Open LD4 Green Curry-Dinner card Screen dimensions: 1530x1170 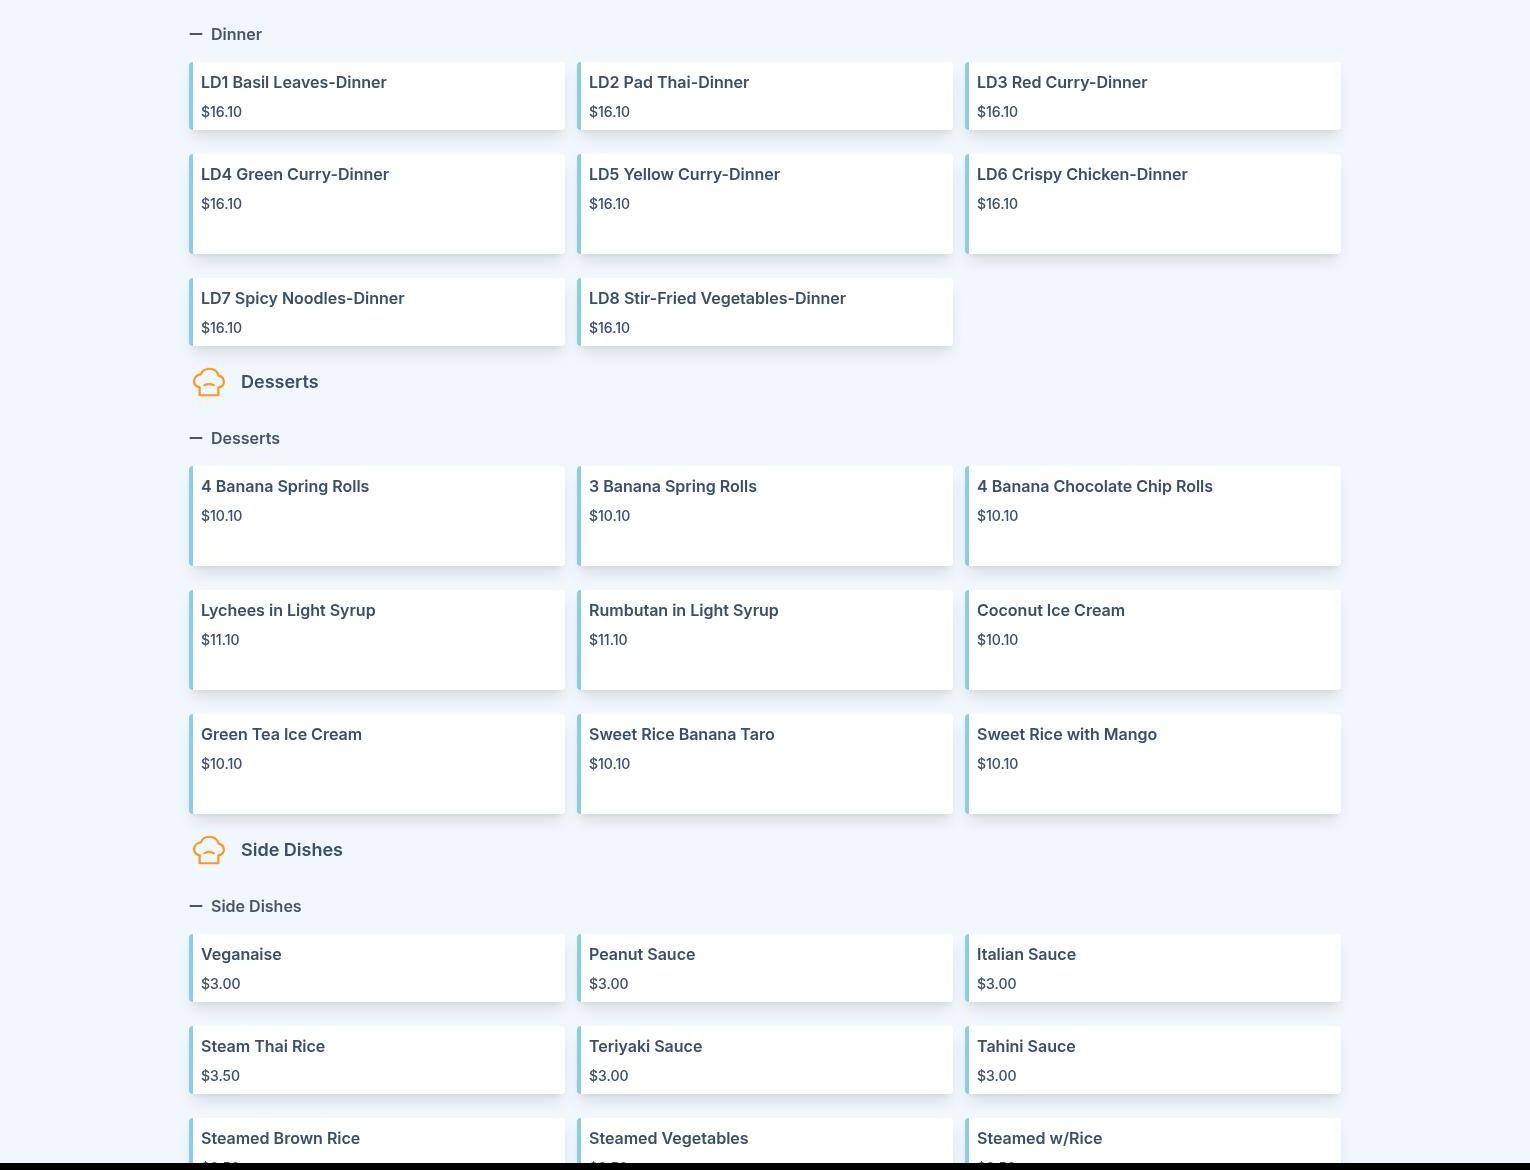[377, 204]
